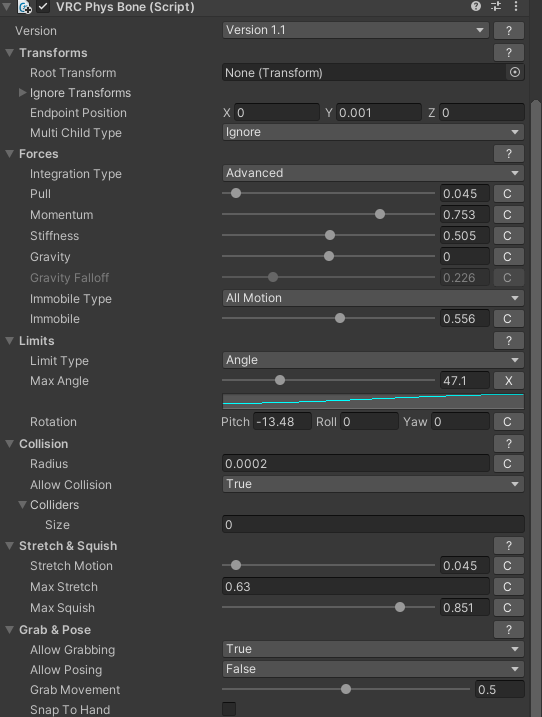This screenshot has width=542, height=717.
Task: Toggle the curve button for Max Squish
Action: tap(509, 608)
